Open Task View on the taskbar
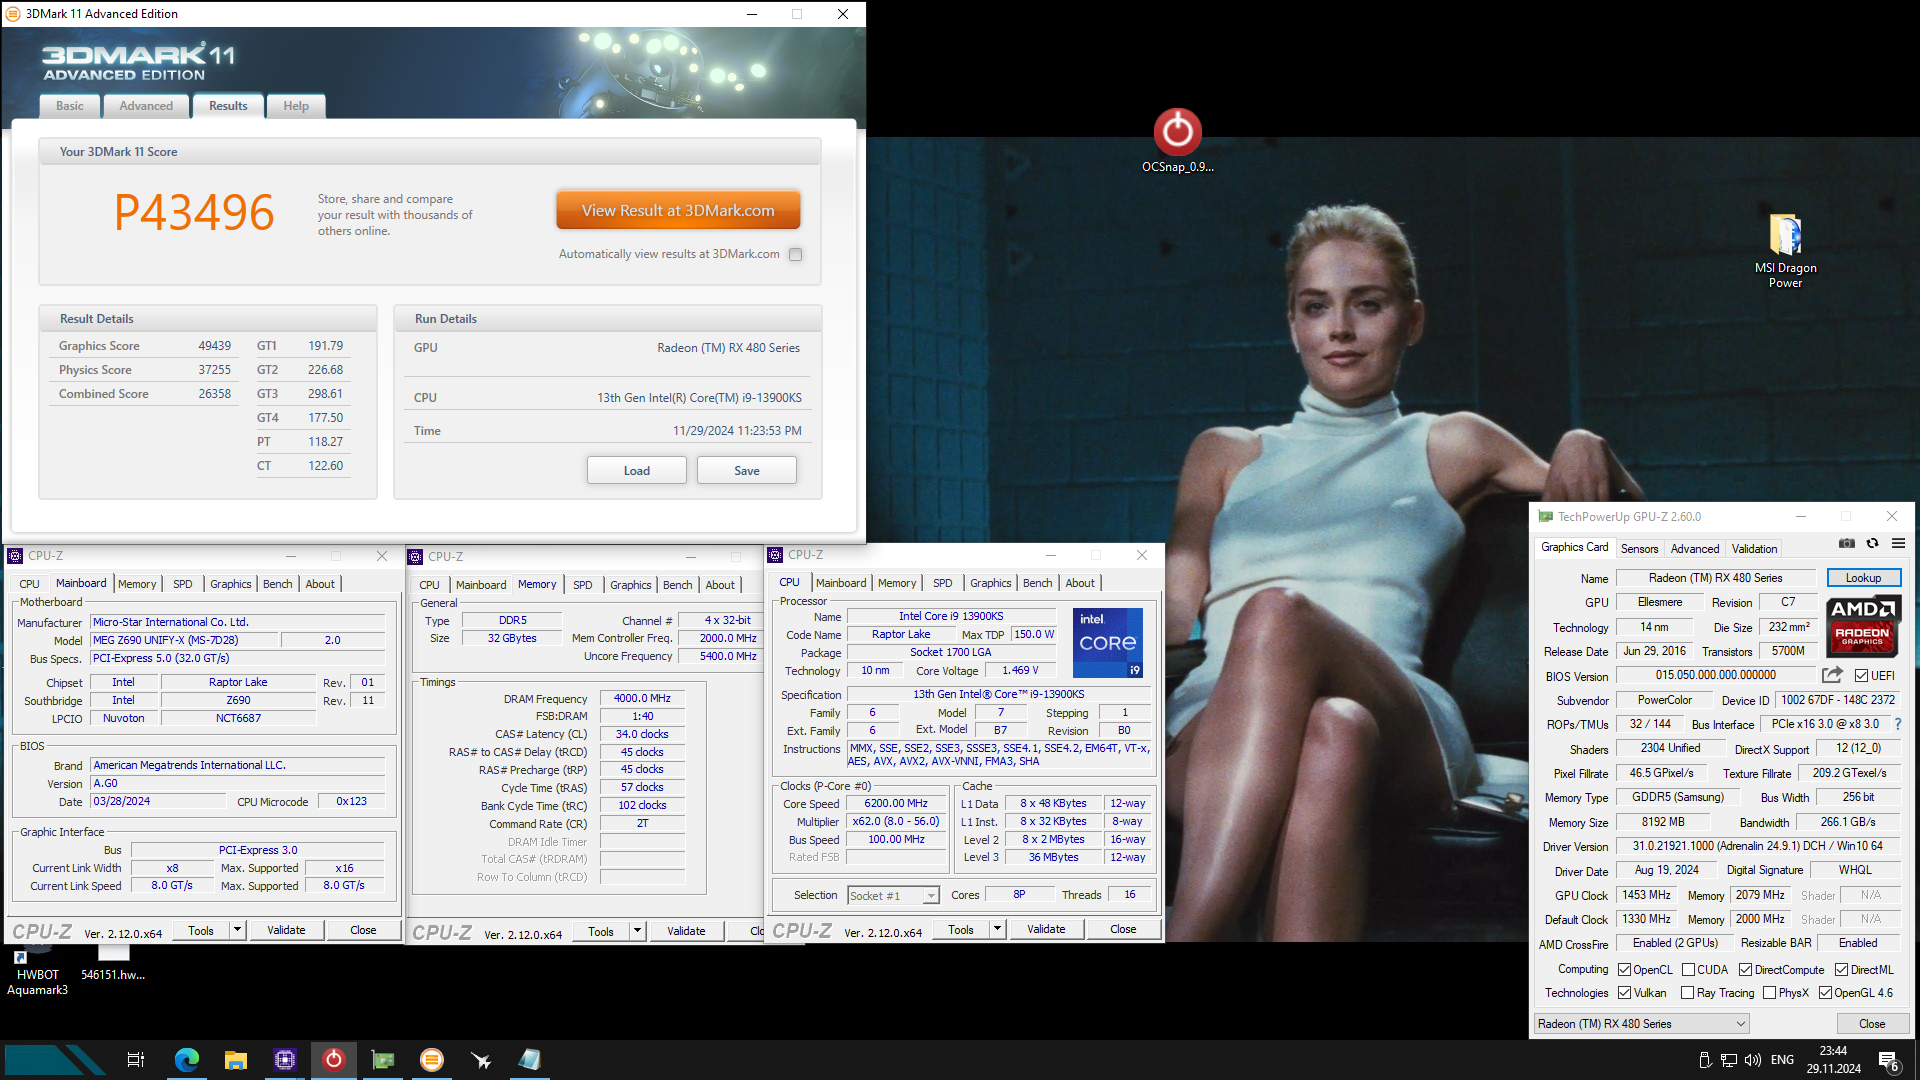This screenshot has height=1080, width=1920. 136,1060
